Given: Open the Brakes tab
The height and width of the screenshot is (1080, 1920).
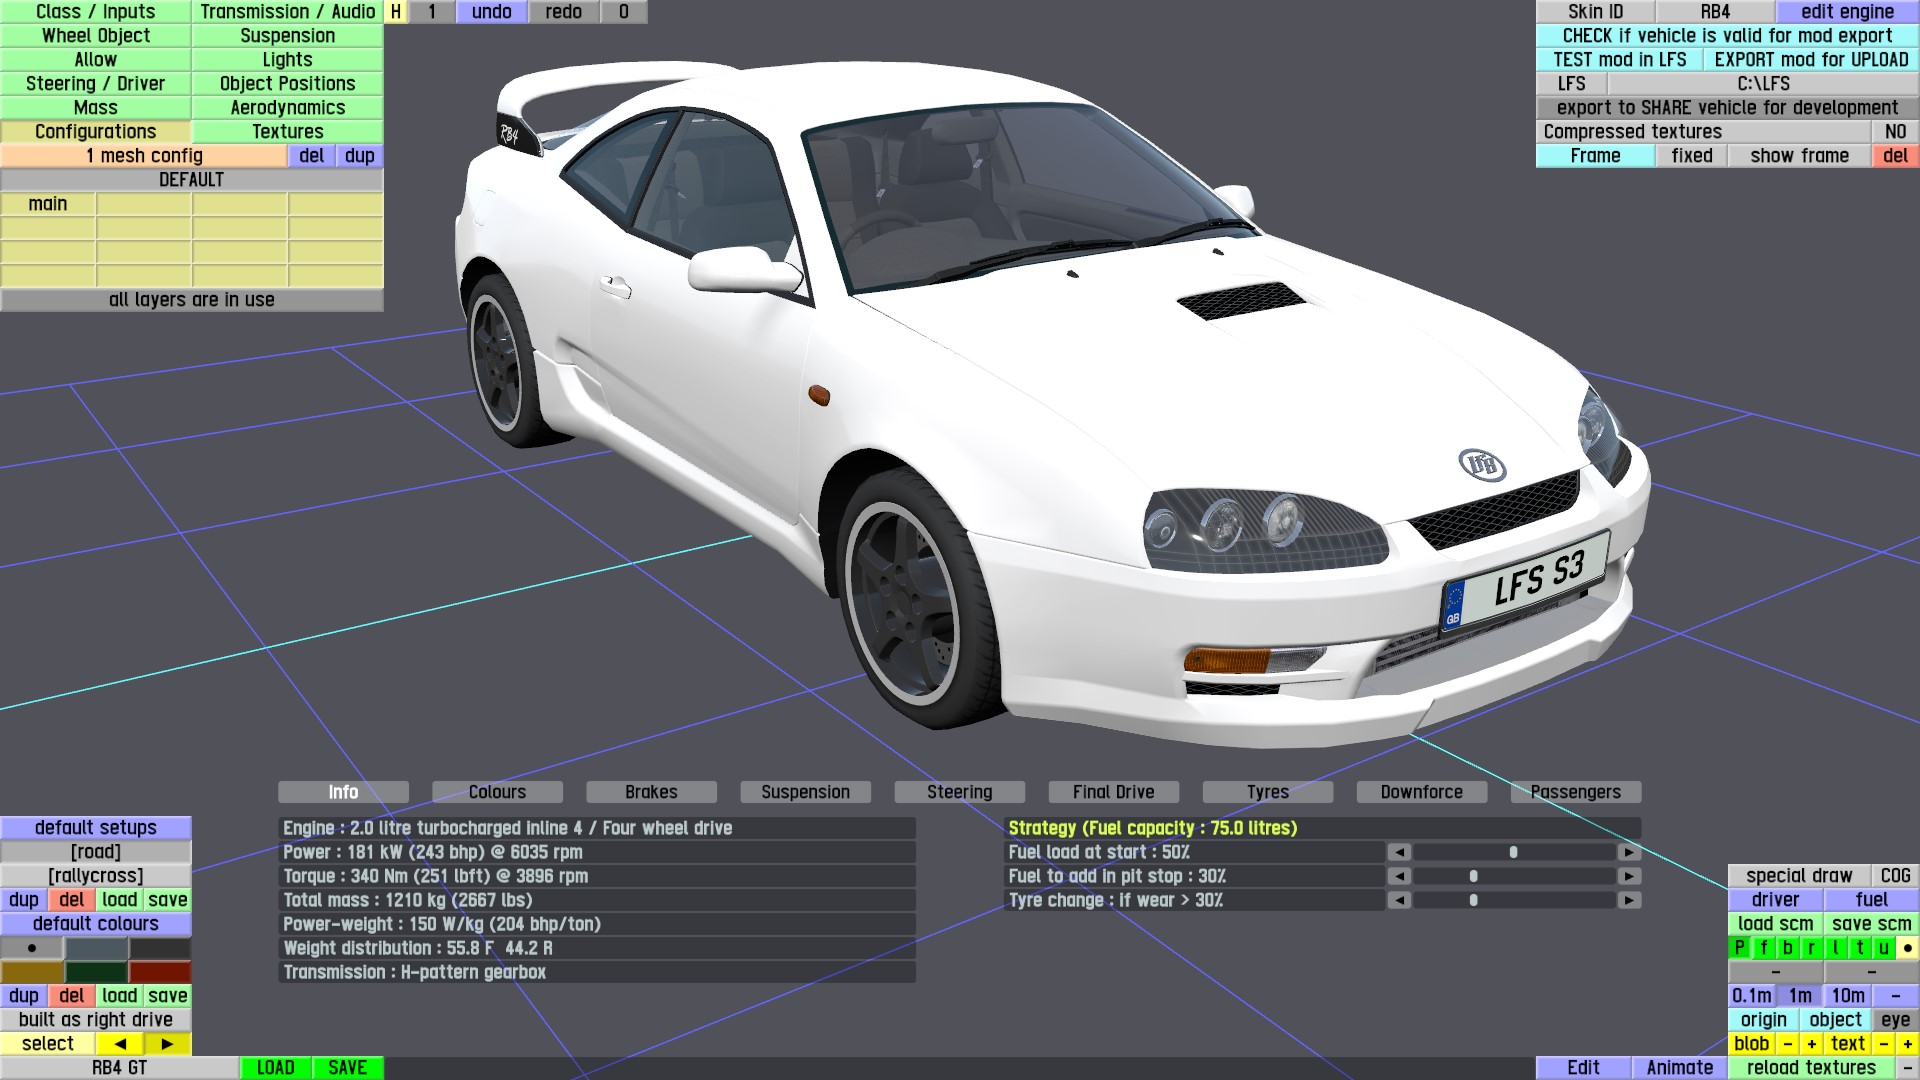Looking at the screenshot, I should (651, 792).
